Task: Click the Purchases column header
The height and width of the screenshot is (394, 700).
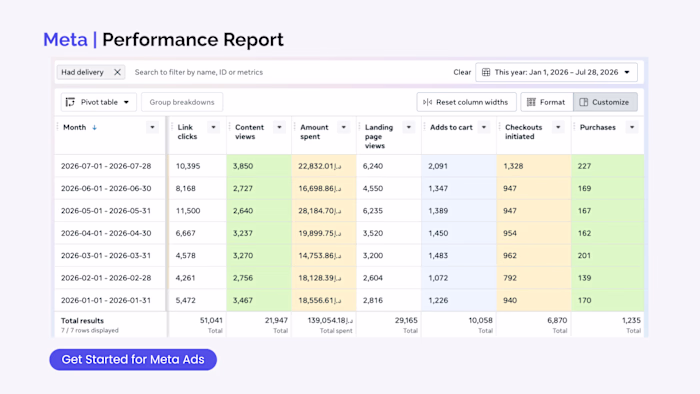Action: [x=597, y=128]
